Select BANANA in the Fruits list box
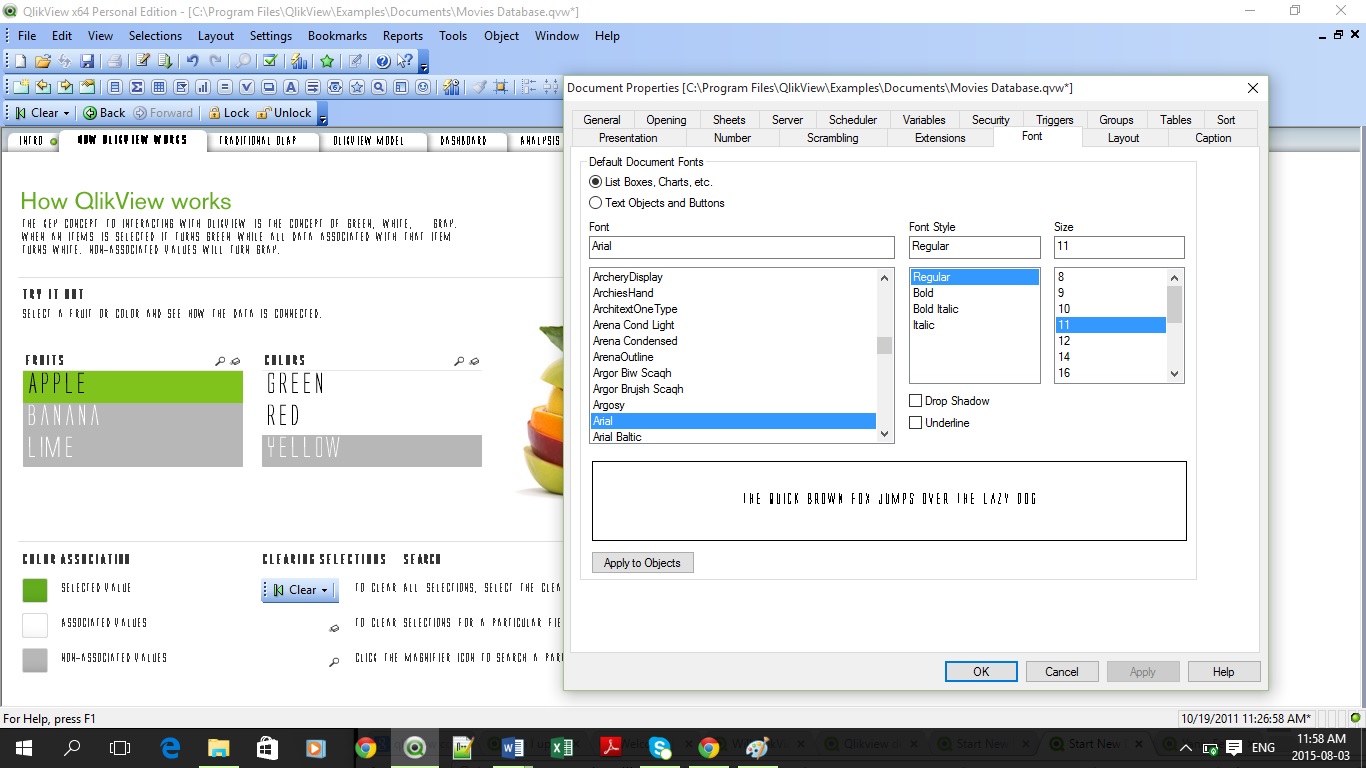Screen dimensions: 1366x768 (x=132, y=417)
